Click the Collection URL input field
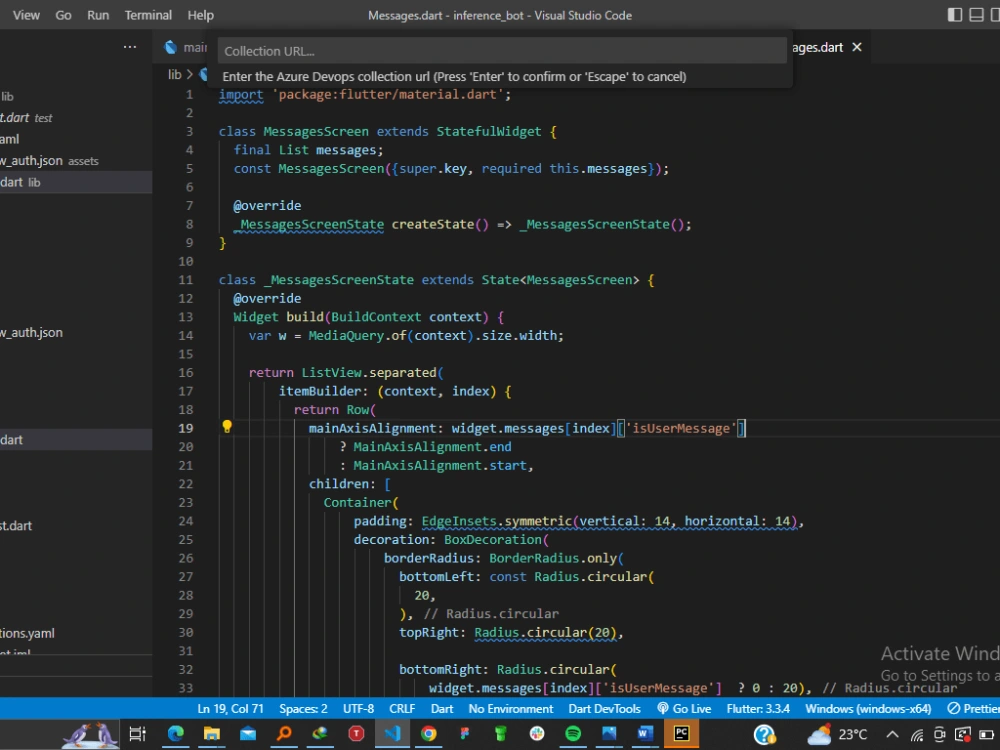 [x=502, y=51]
